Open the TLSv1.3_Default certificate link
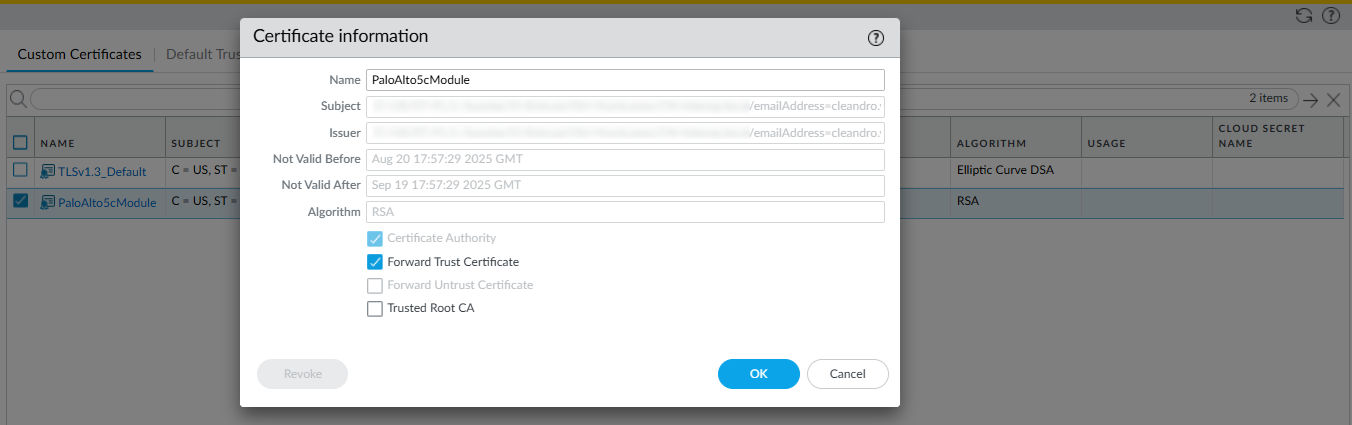Image resolution: width=1352 pixels, height=425 pixels. click(102, 172)
